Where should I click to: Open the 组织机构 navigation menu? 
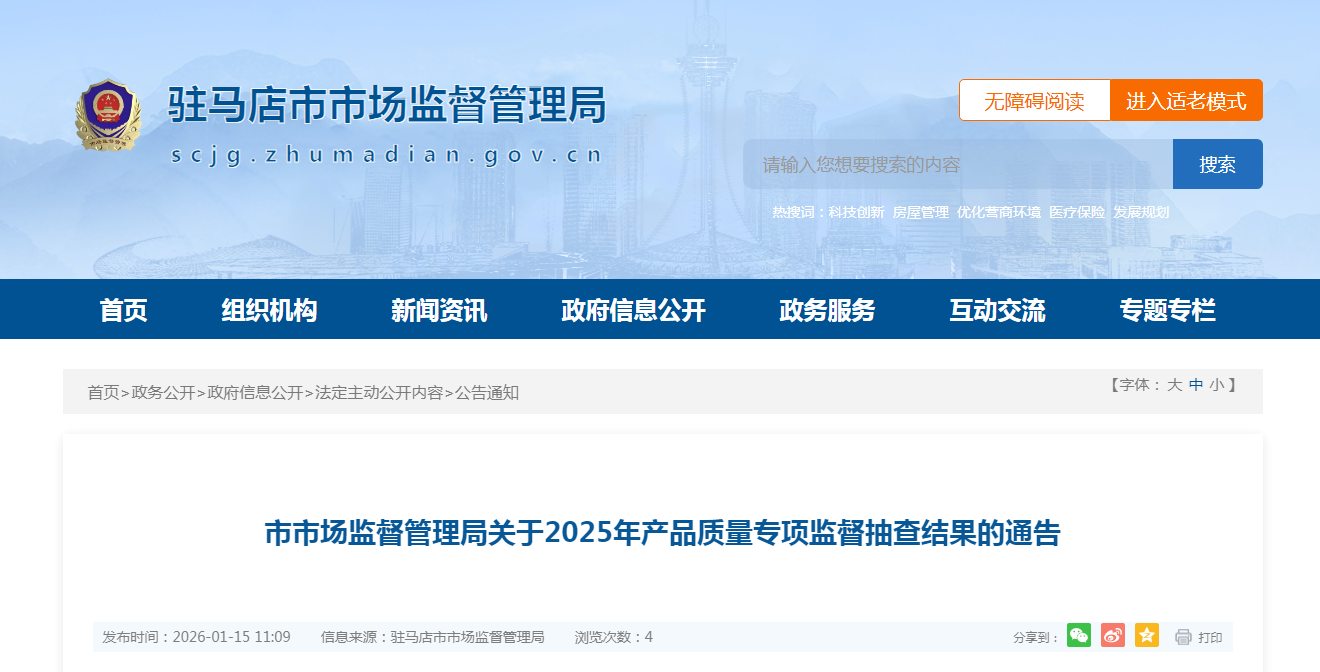(269, 310)
